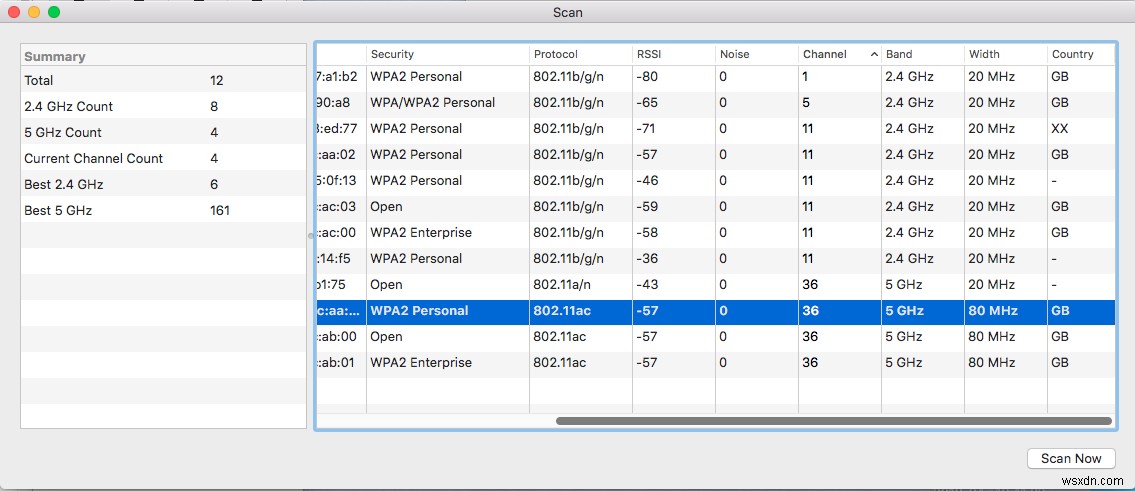Click the Protocol column header
Viewport: 1135px width, 491px height.
click(556, 54)
